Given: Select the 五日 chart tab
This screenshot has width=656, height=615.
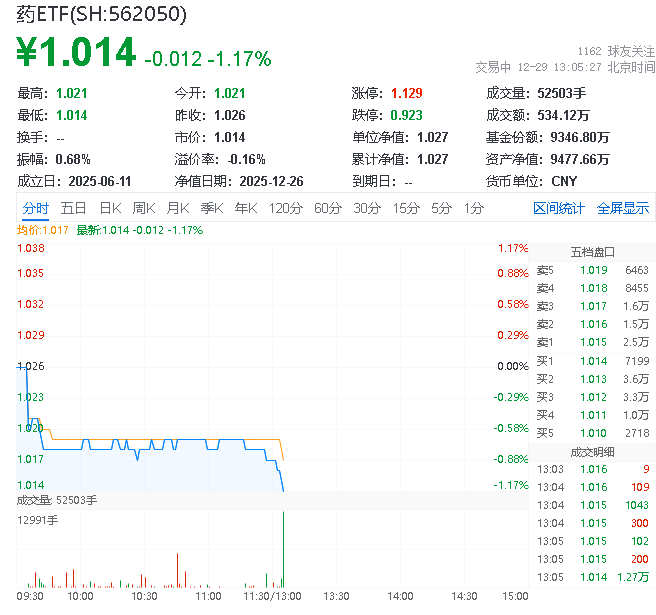Looking at the screenshot, I should tap(73, 208).
